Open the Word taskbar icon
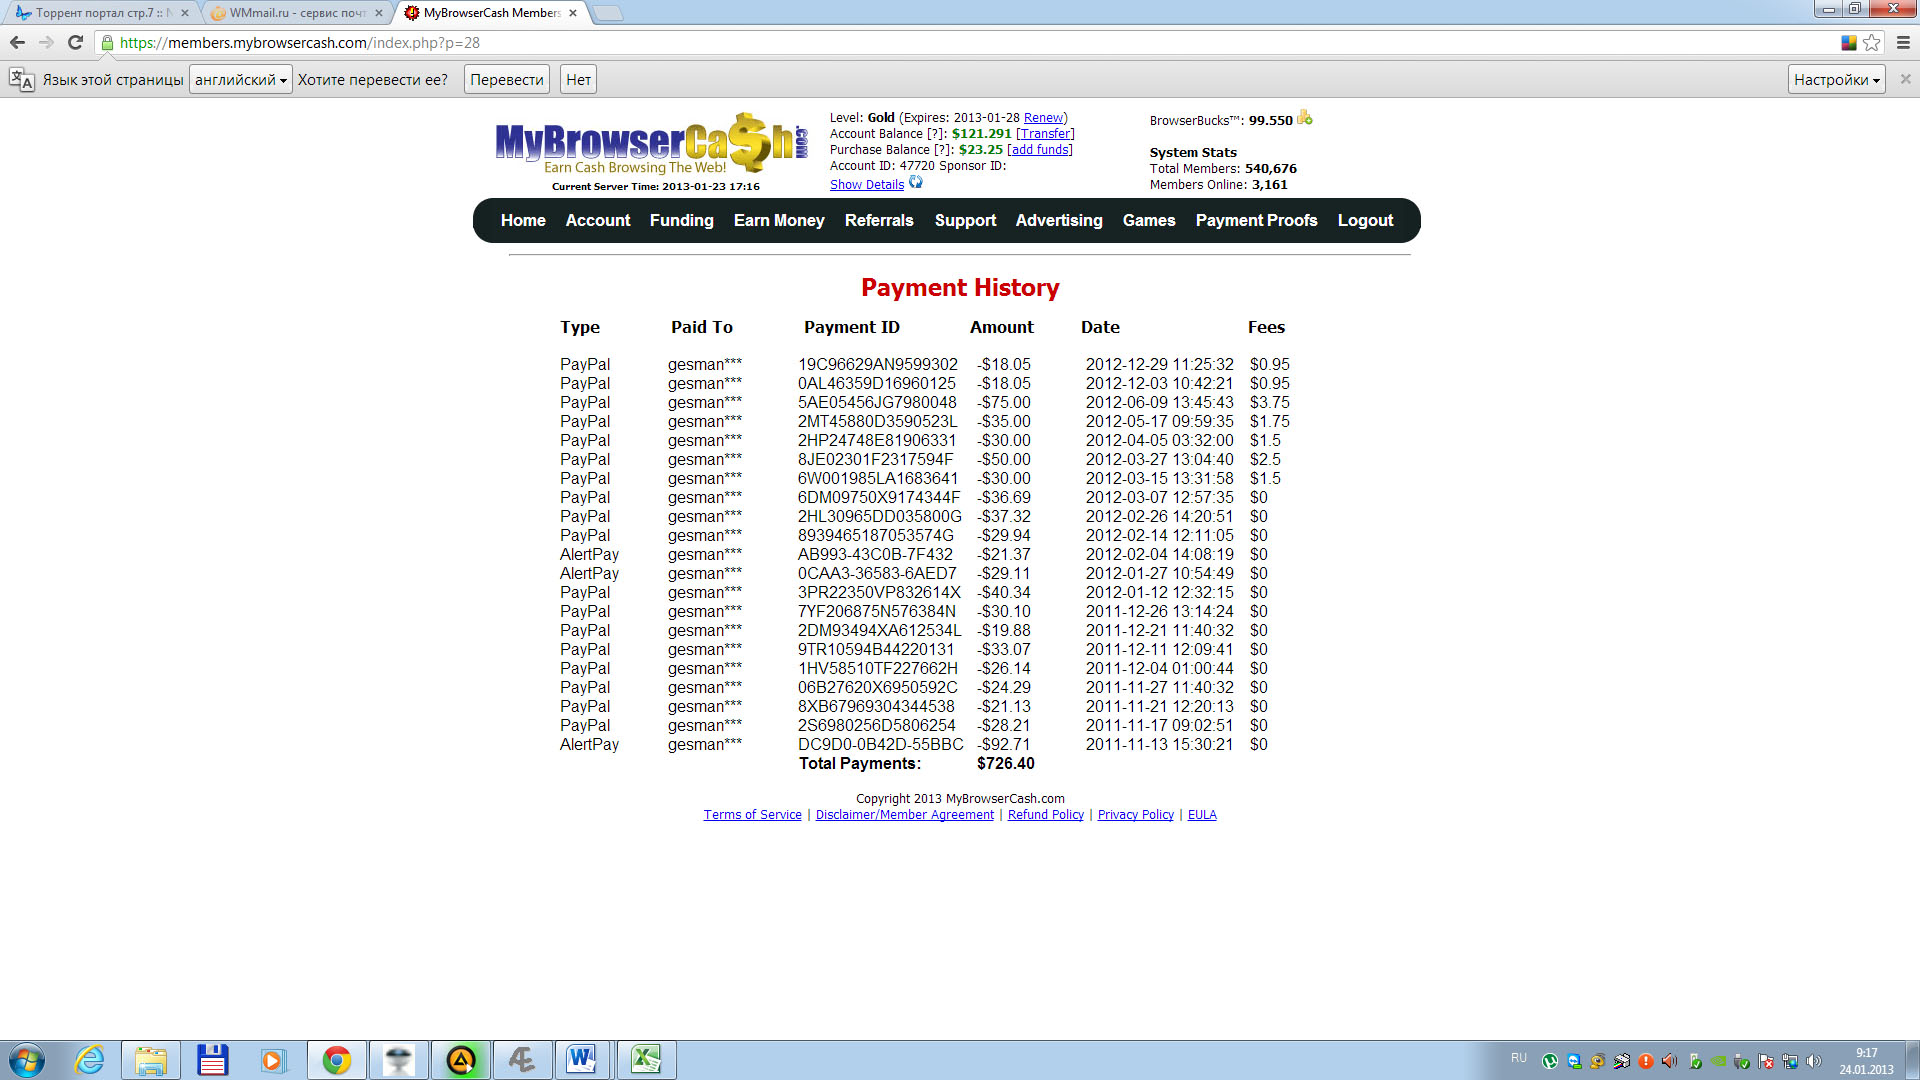 pyautogui.click(x=583, y=1060)
